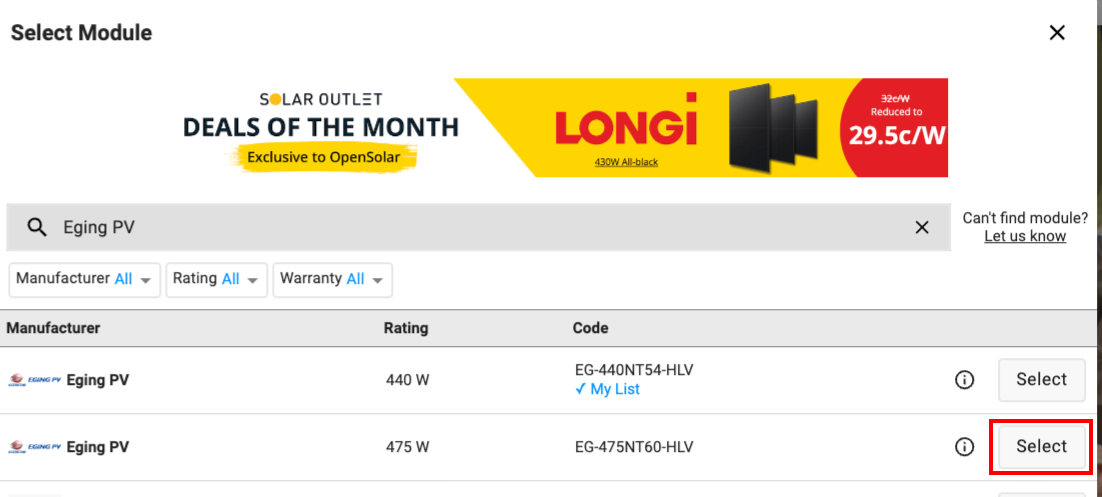Open info for EG-440NT54-HLV module
This screenshot has height=497, width=1102.
(x=964, y=380)
